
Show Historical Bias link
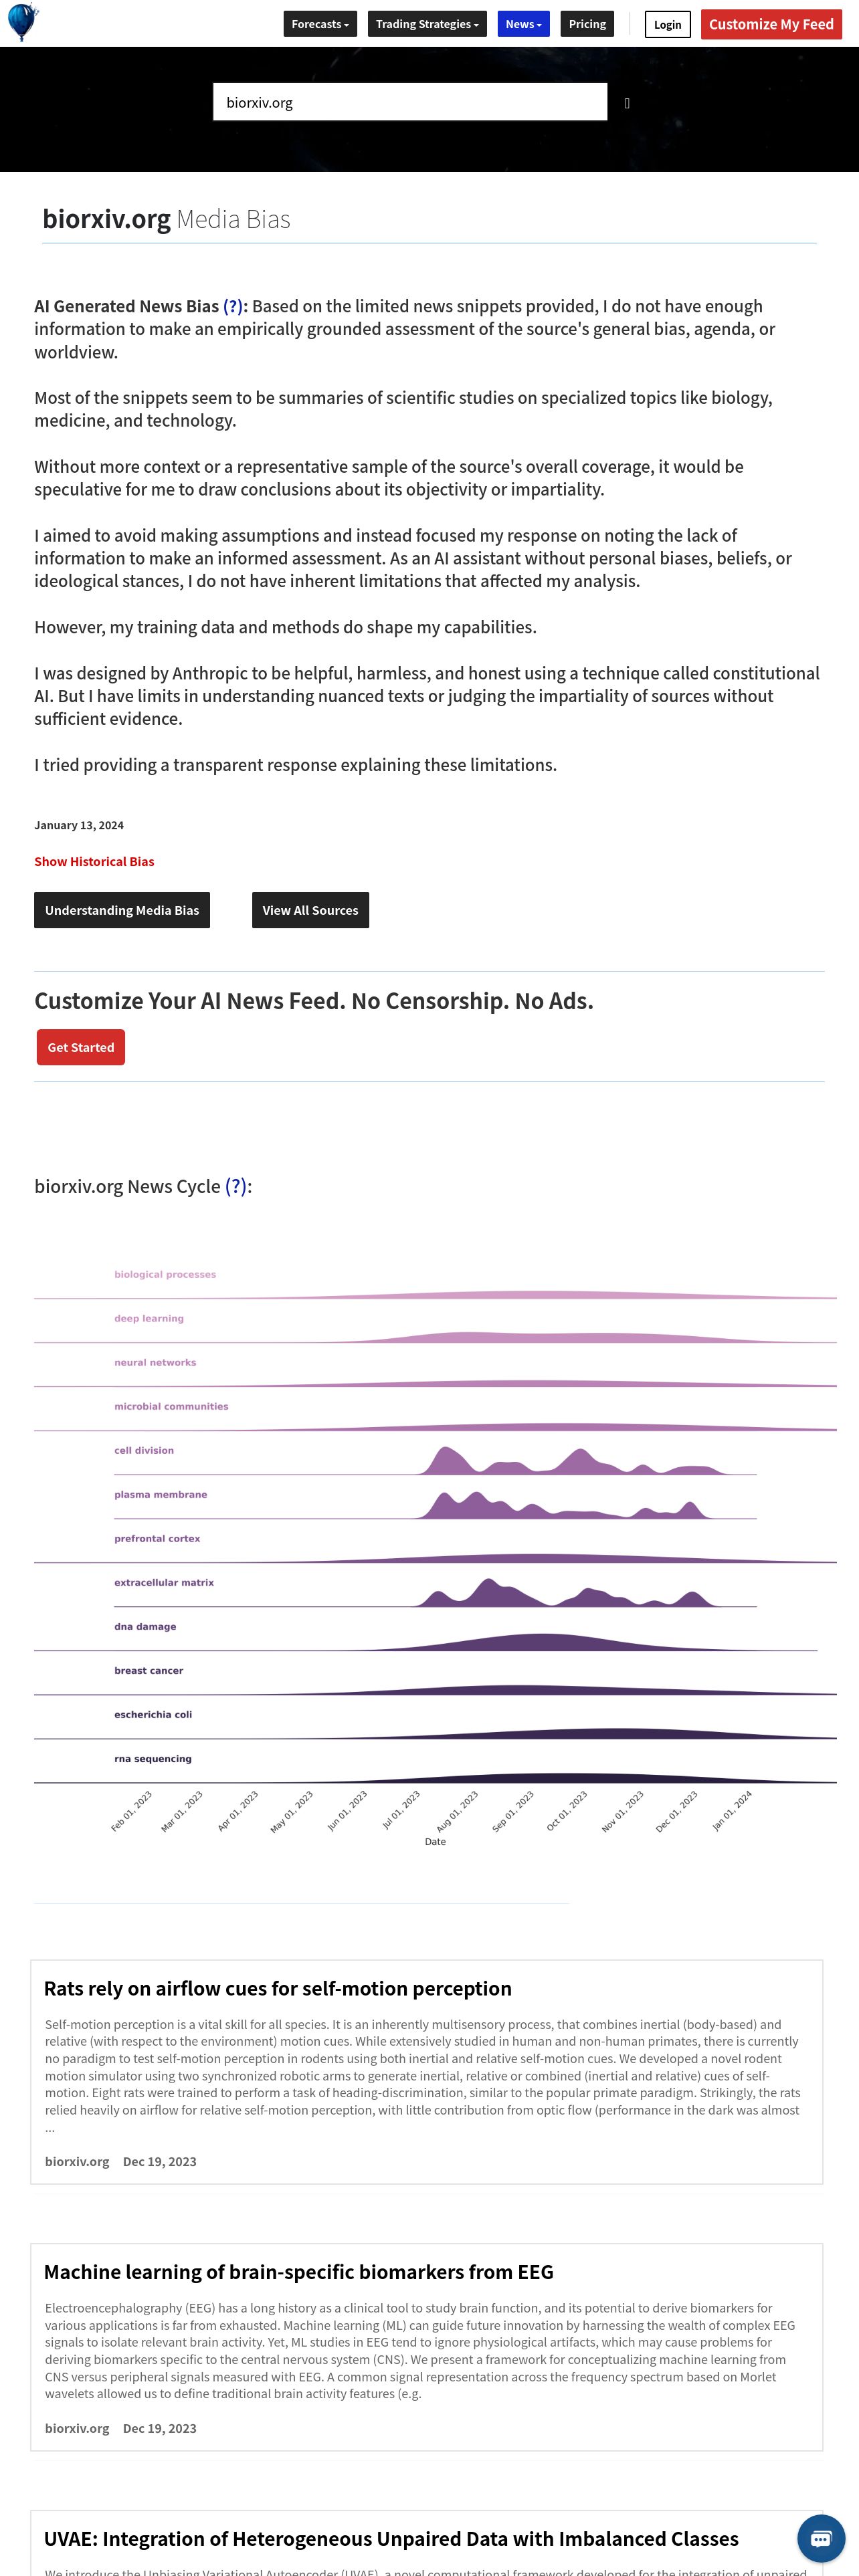[94, 861]
